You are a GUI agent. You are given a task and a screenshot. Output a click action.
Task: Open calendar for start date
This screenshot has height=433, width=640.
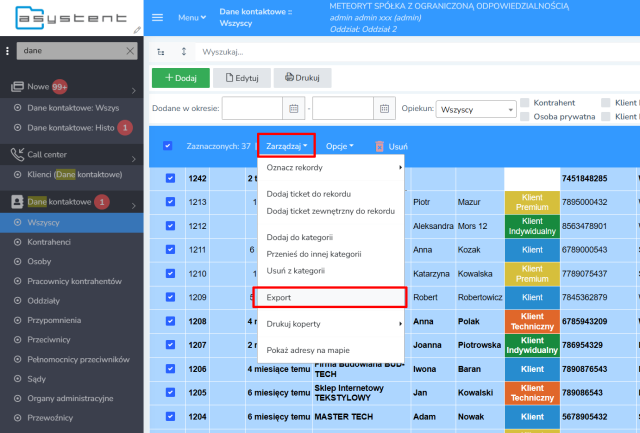[294, 109]
